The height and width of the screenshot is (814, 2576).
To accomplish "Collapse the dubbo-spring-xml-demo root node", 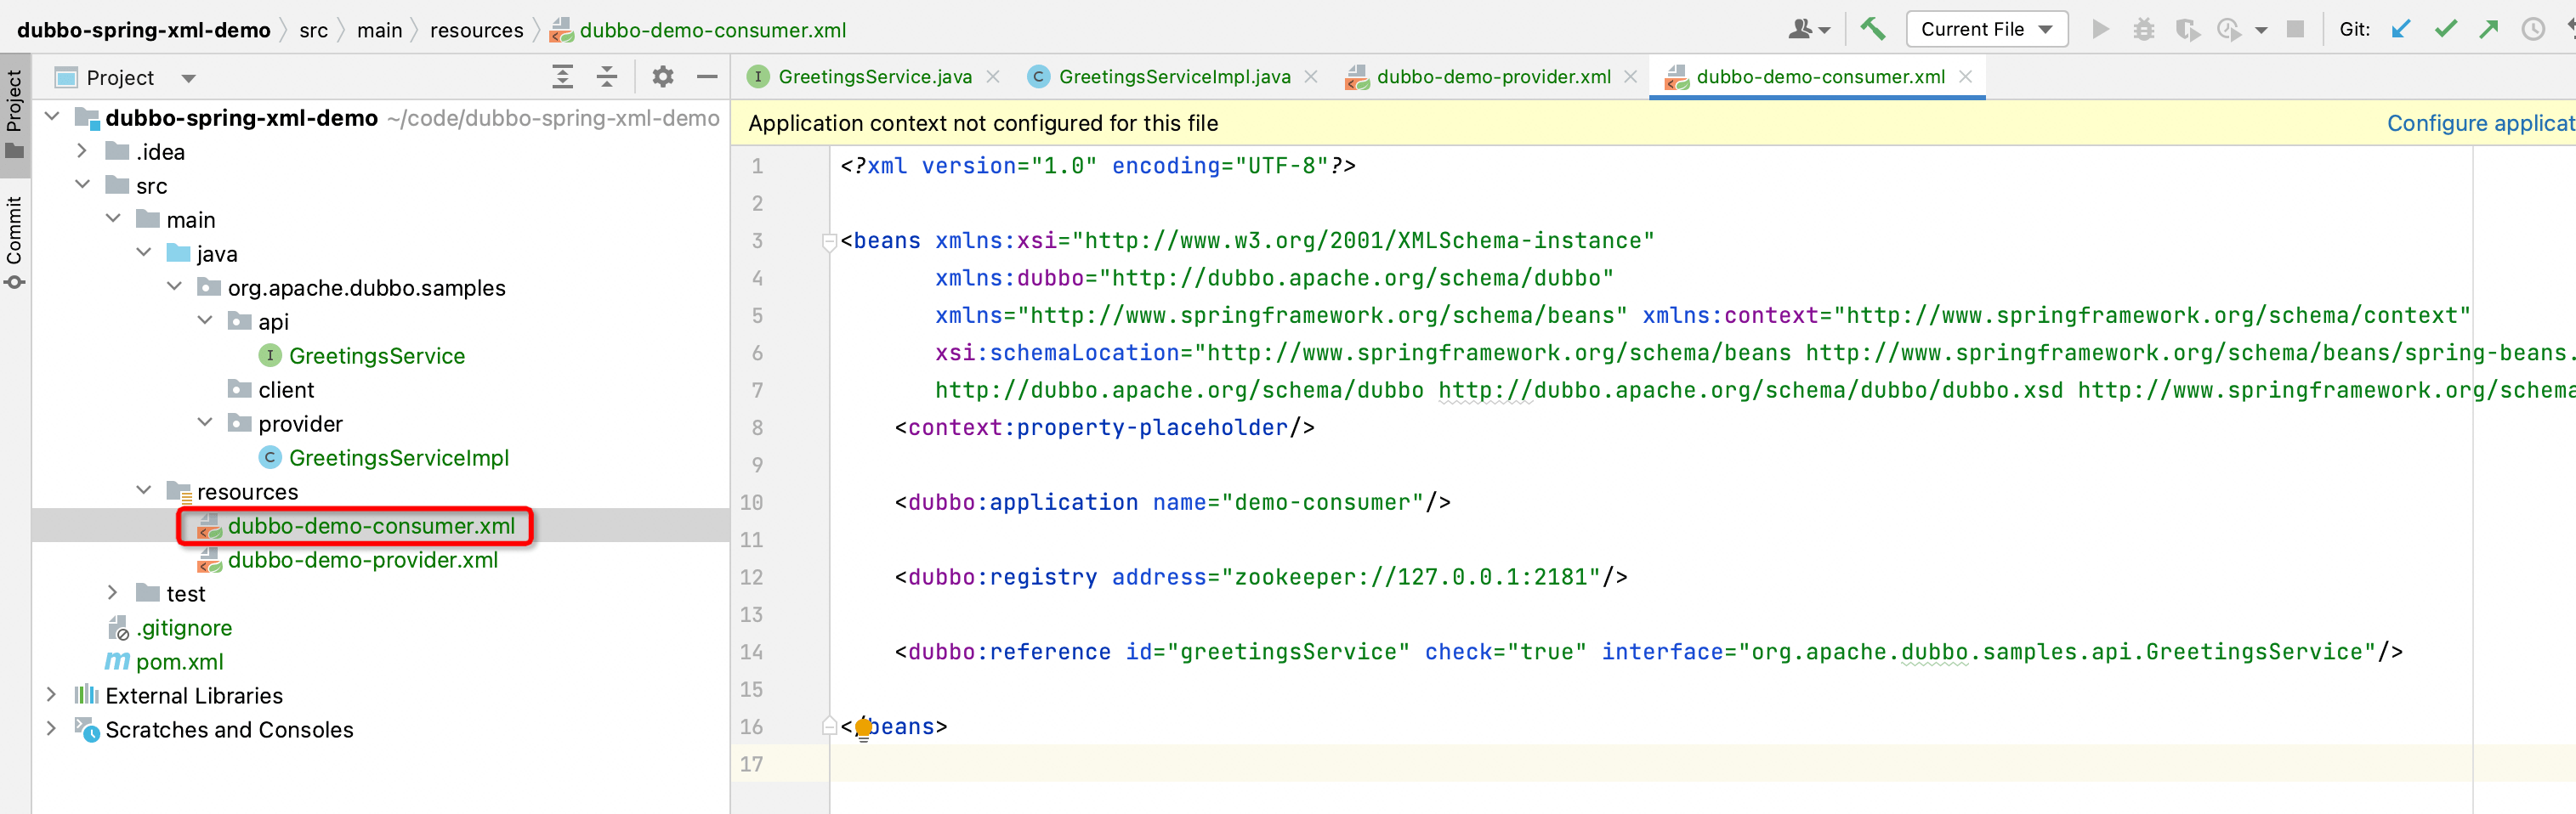I will click(x=52, y=117).
